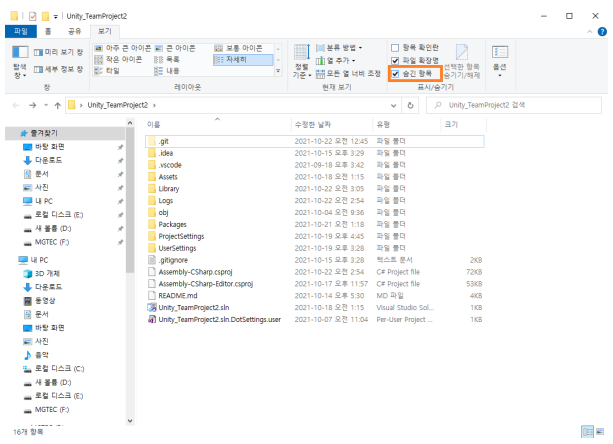This screenshot has height=444, width=613.
Task: Go up one folder level arrow
Action: tap(57, 105)
